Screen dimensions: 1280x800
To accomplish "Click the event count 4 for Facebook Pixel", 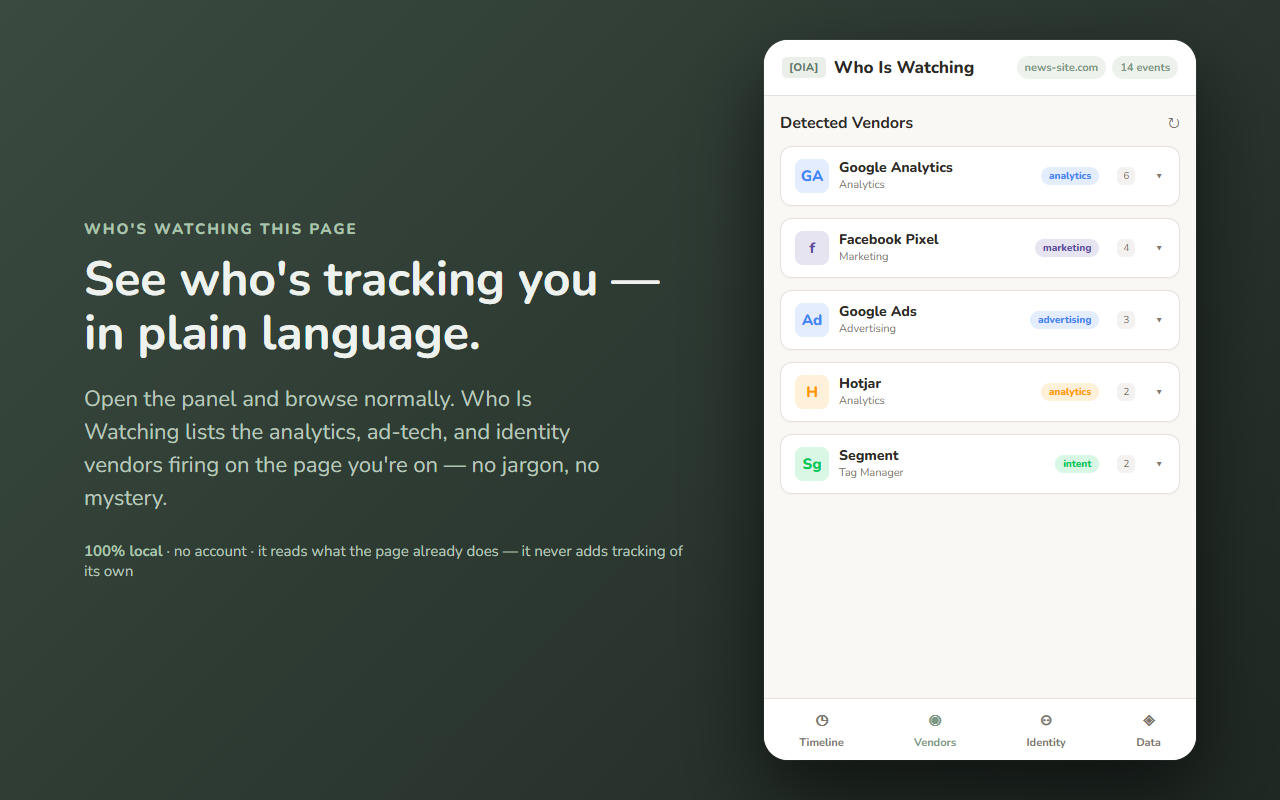I will tap(1126, 248).
